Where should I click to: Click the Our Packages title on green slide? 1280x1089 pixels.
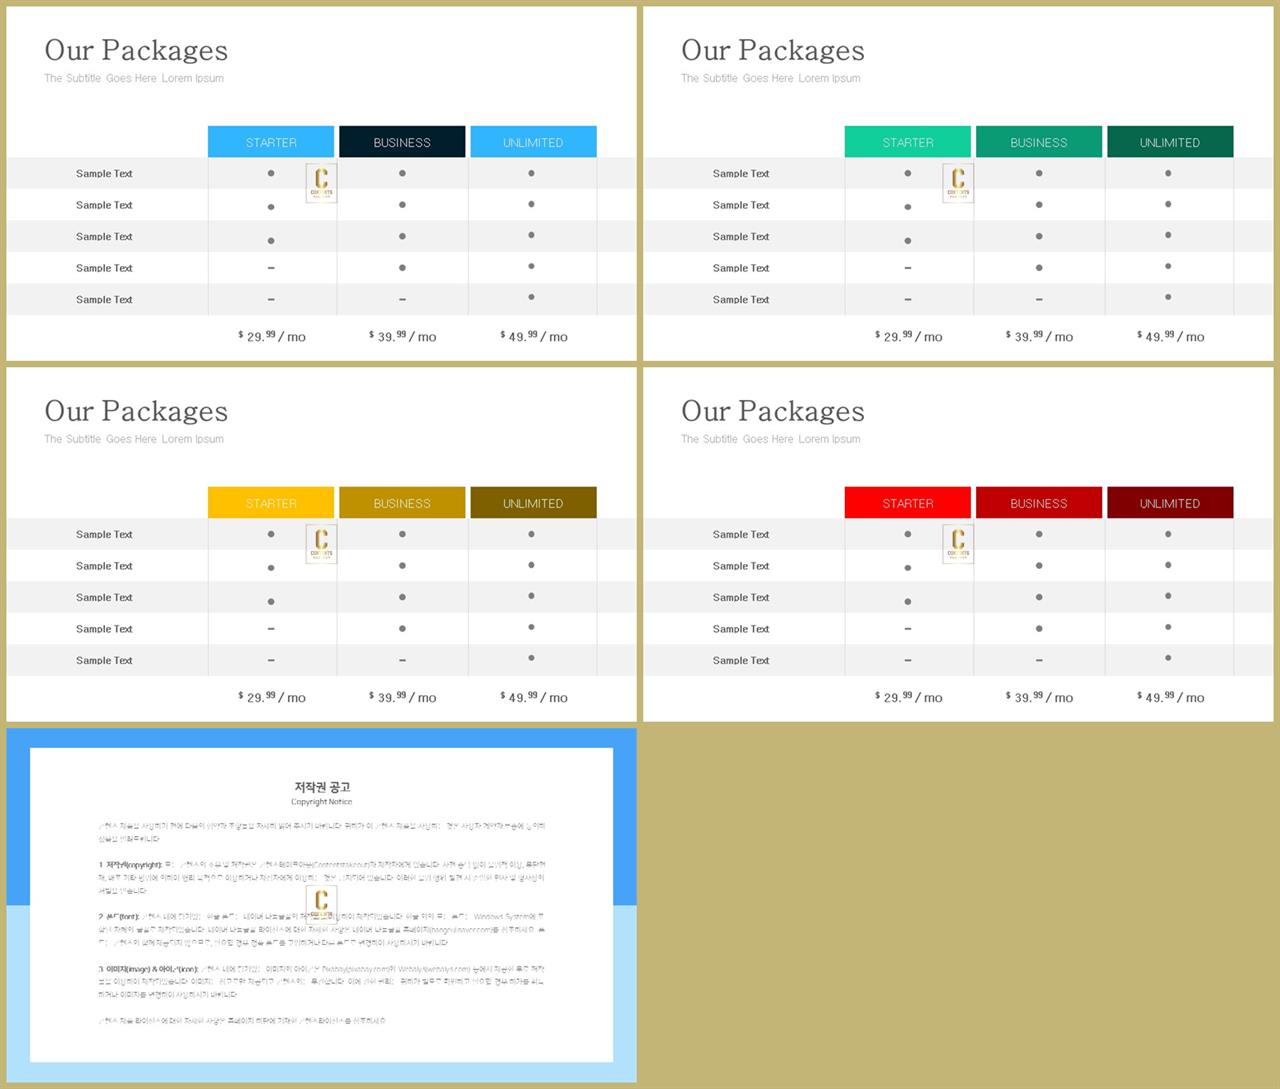(x=773, y=50)
